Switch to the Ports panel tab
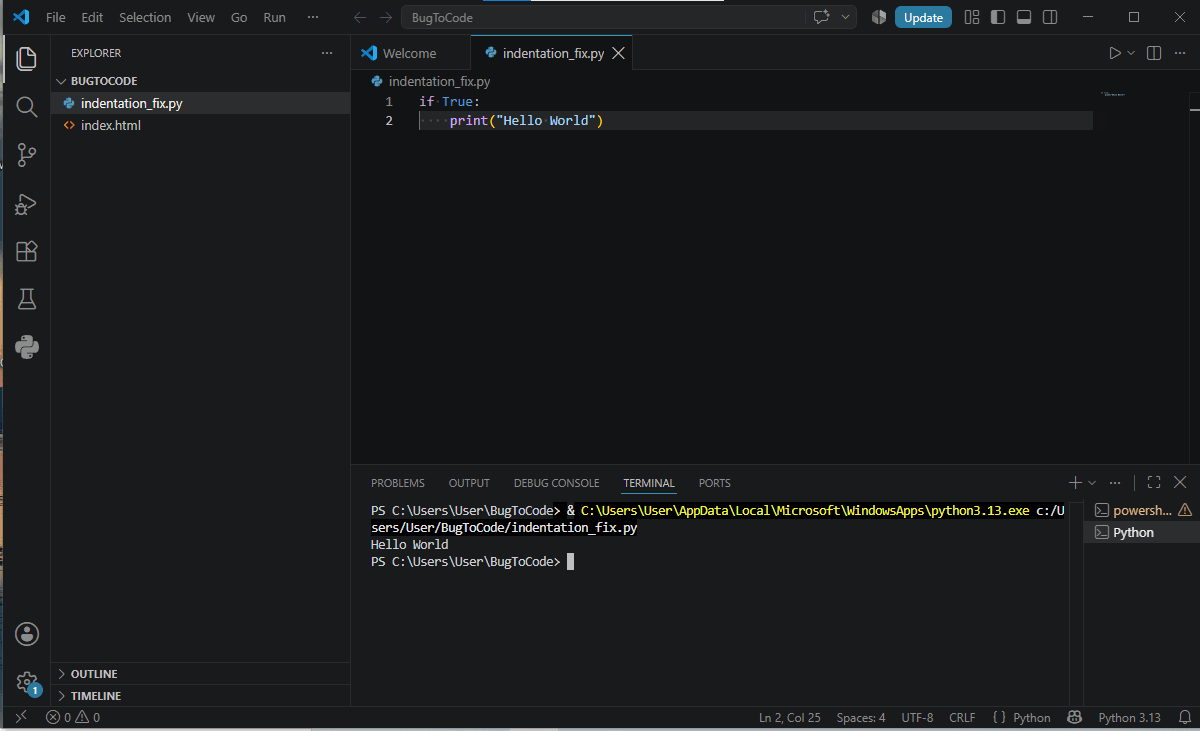The height and width of the screenshot is (731, 1200). click(x=715, y=483)
